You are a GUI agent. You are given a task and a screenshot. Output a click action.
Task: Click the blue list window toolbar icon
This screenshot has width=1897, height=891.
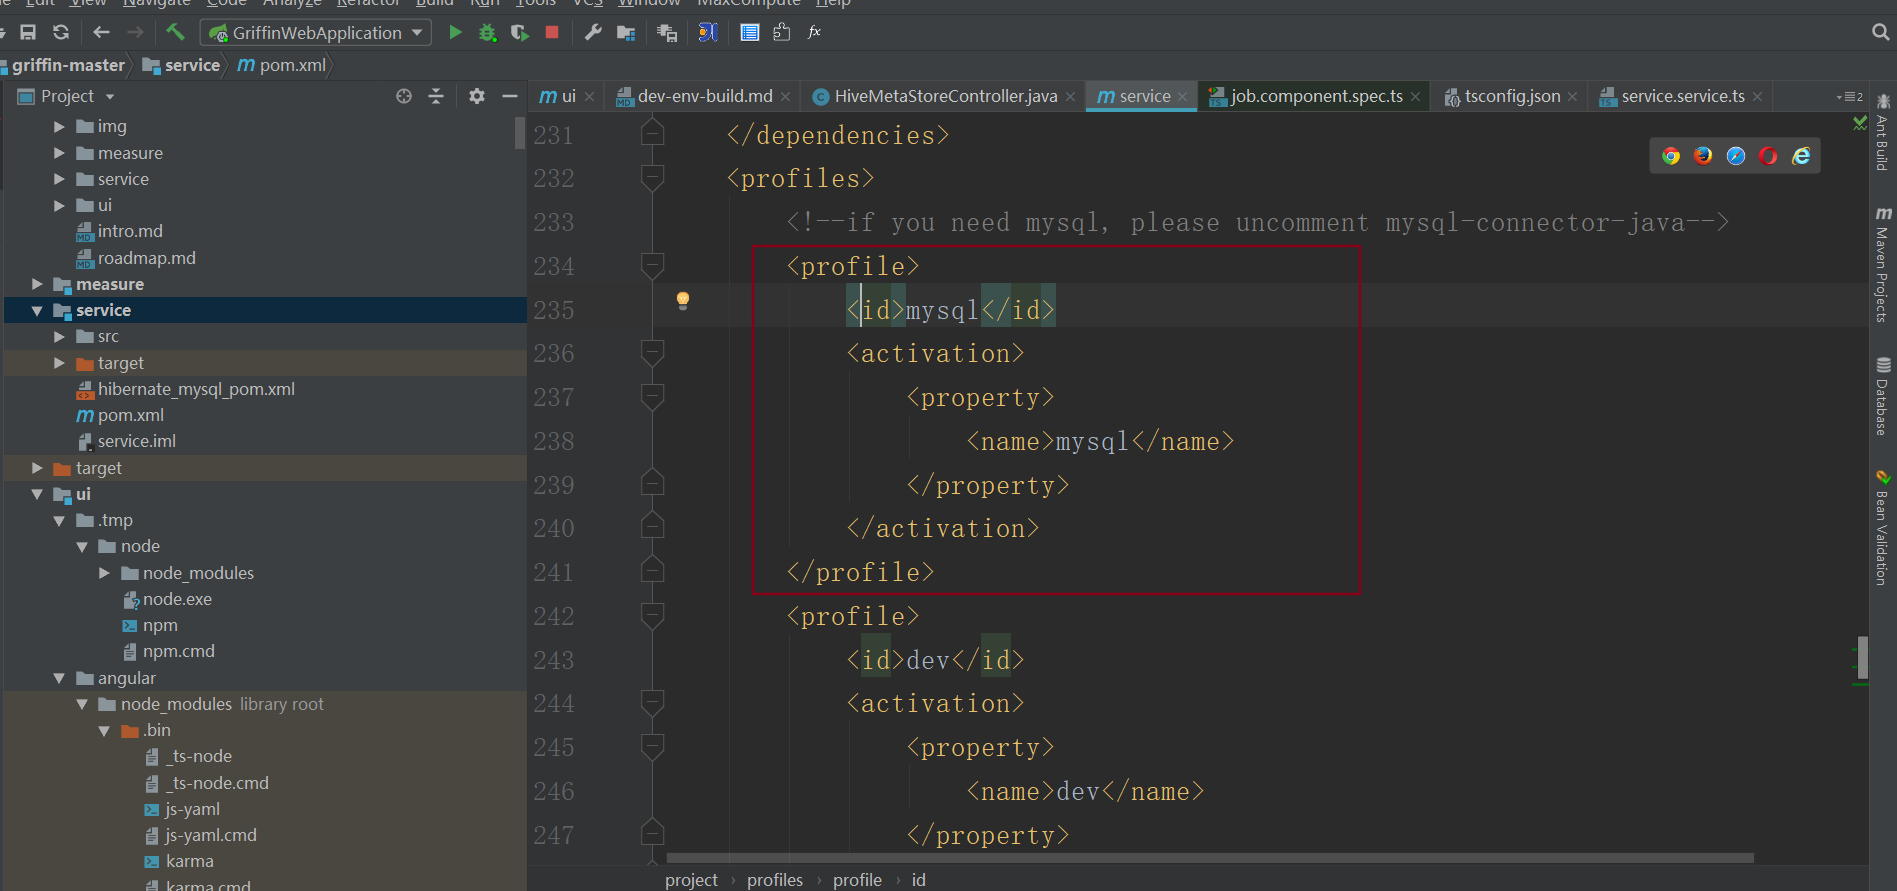tap(749, 32)
